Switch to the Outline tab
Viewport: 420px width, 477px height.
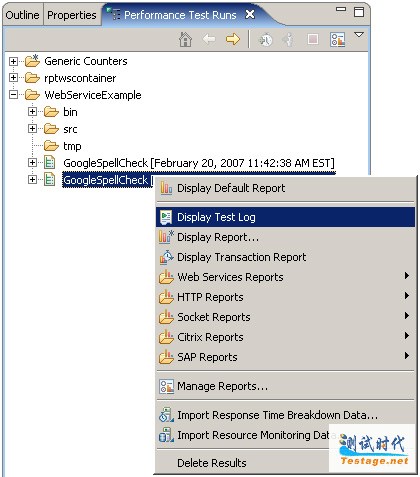pyautogui.click(x=22, y=15)
